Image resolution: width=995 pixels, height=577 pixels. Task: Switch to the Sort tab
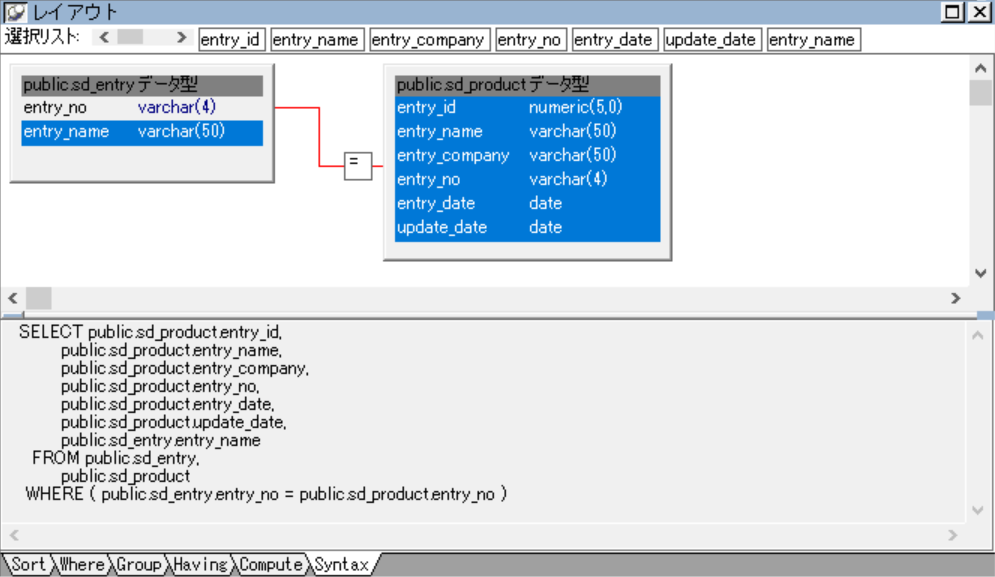pyautogui.click(x=28, y=565)
